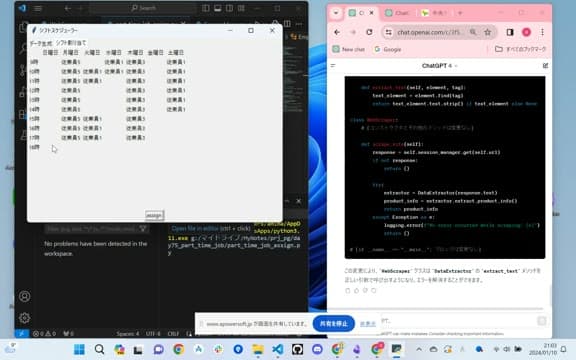Open Windows taskbar search
This screenshot has width=576, height=360.
[x=99, y=349]
